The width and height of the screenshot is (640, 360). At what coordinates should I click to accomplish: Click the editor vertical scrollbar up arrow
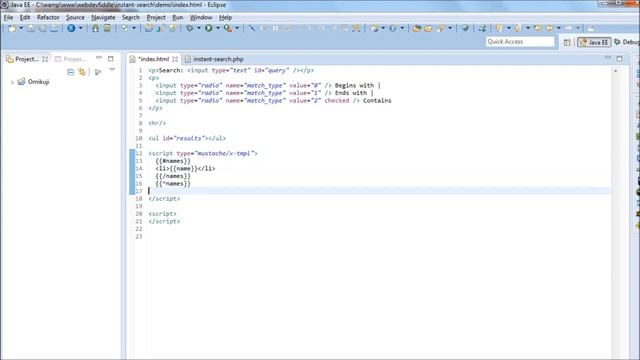click(616, 71)
